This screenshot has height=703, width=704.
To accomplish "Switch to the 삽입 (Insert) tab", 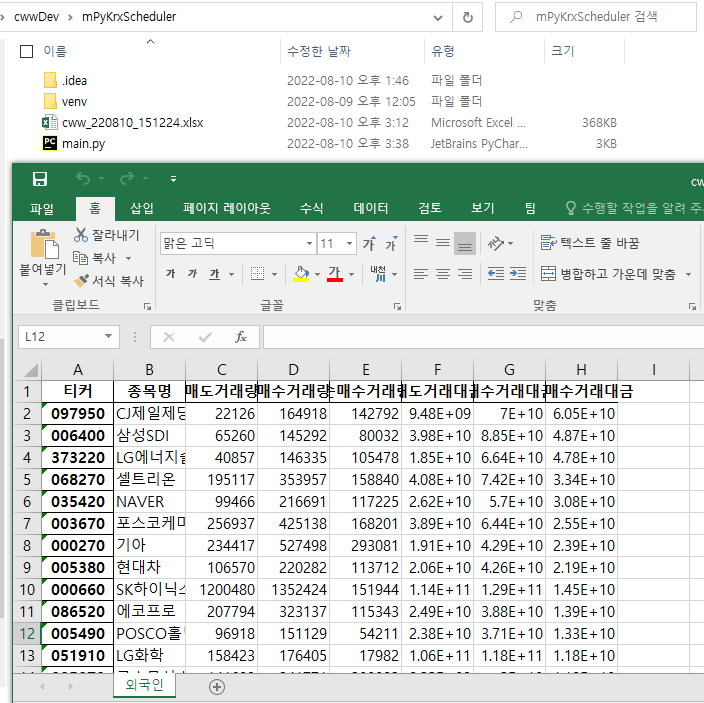I will [x=142, y=208].
